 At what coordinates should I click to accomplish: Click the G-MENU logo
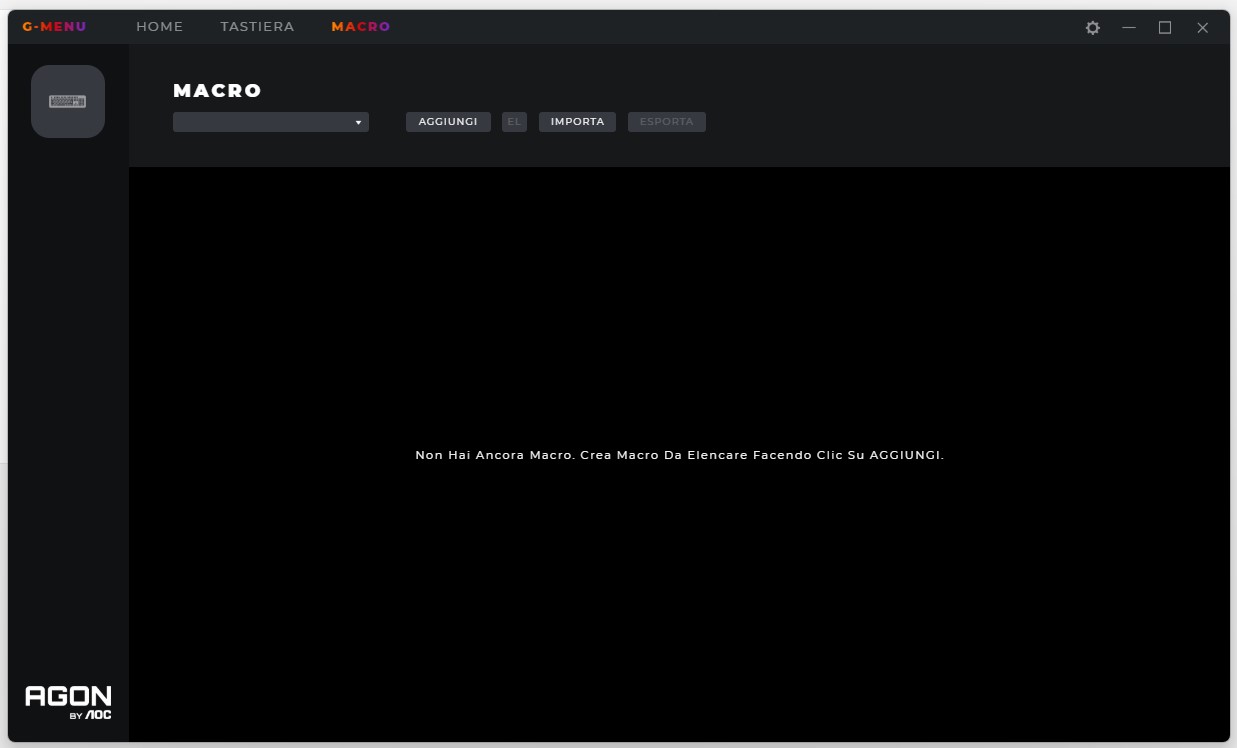point(54,27)
